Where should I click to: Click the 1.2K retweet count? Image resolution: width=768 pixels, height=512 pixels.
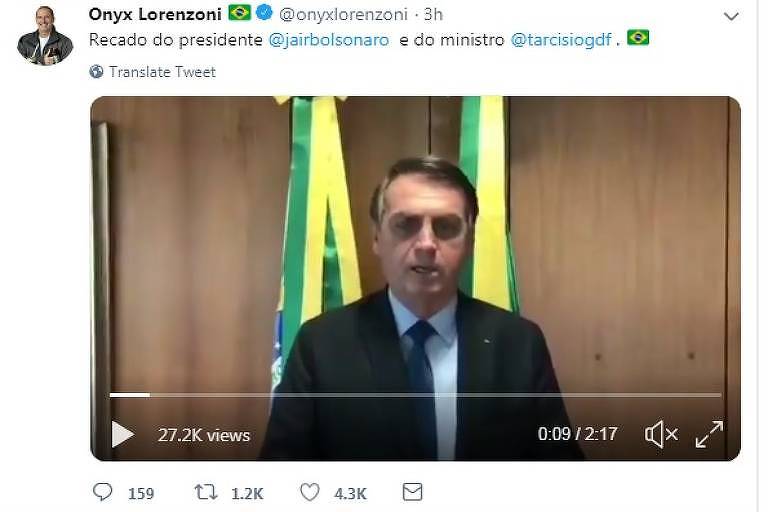point(247,493)
